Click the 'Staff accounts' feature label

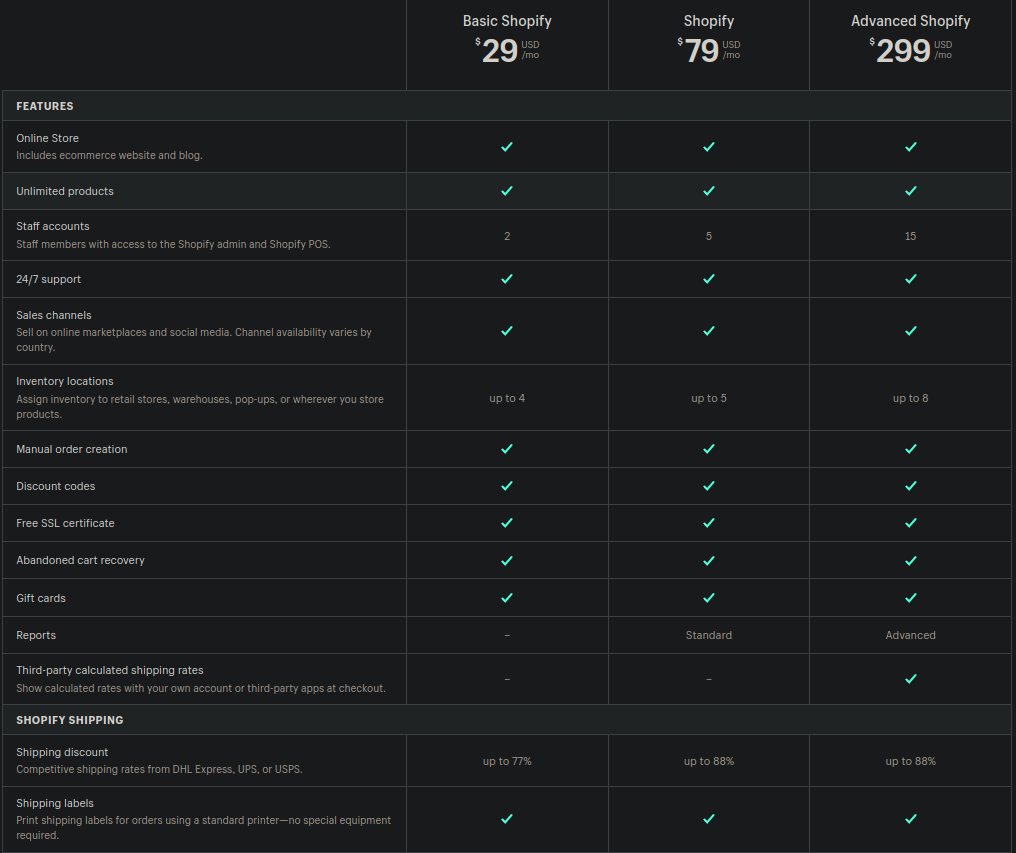52,227
